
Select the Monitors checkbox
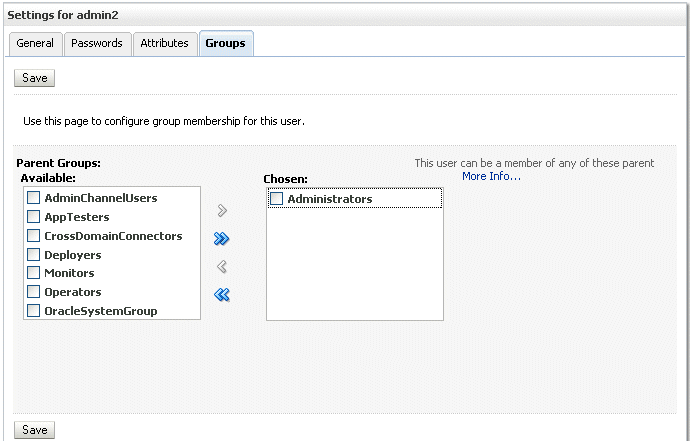pos(33,273)
